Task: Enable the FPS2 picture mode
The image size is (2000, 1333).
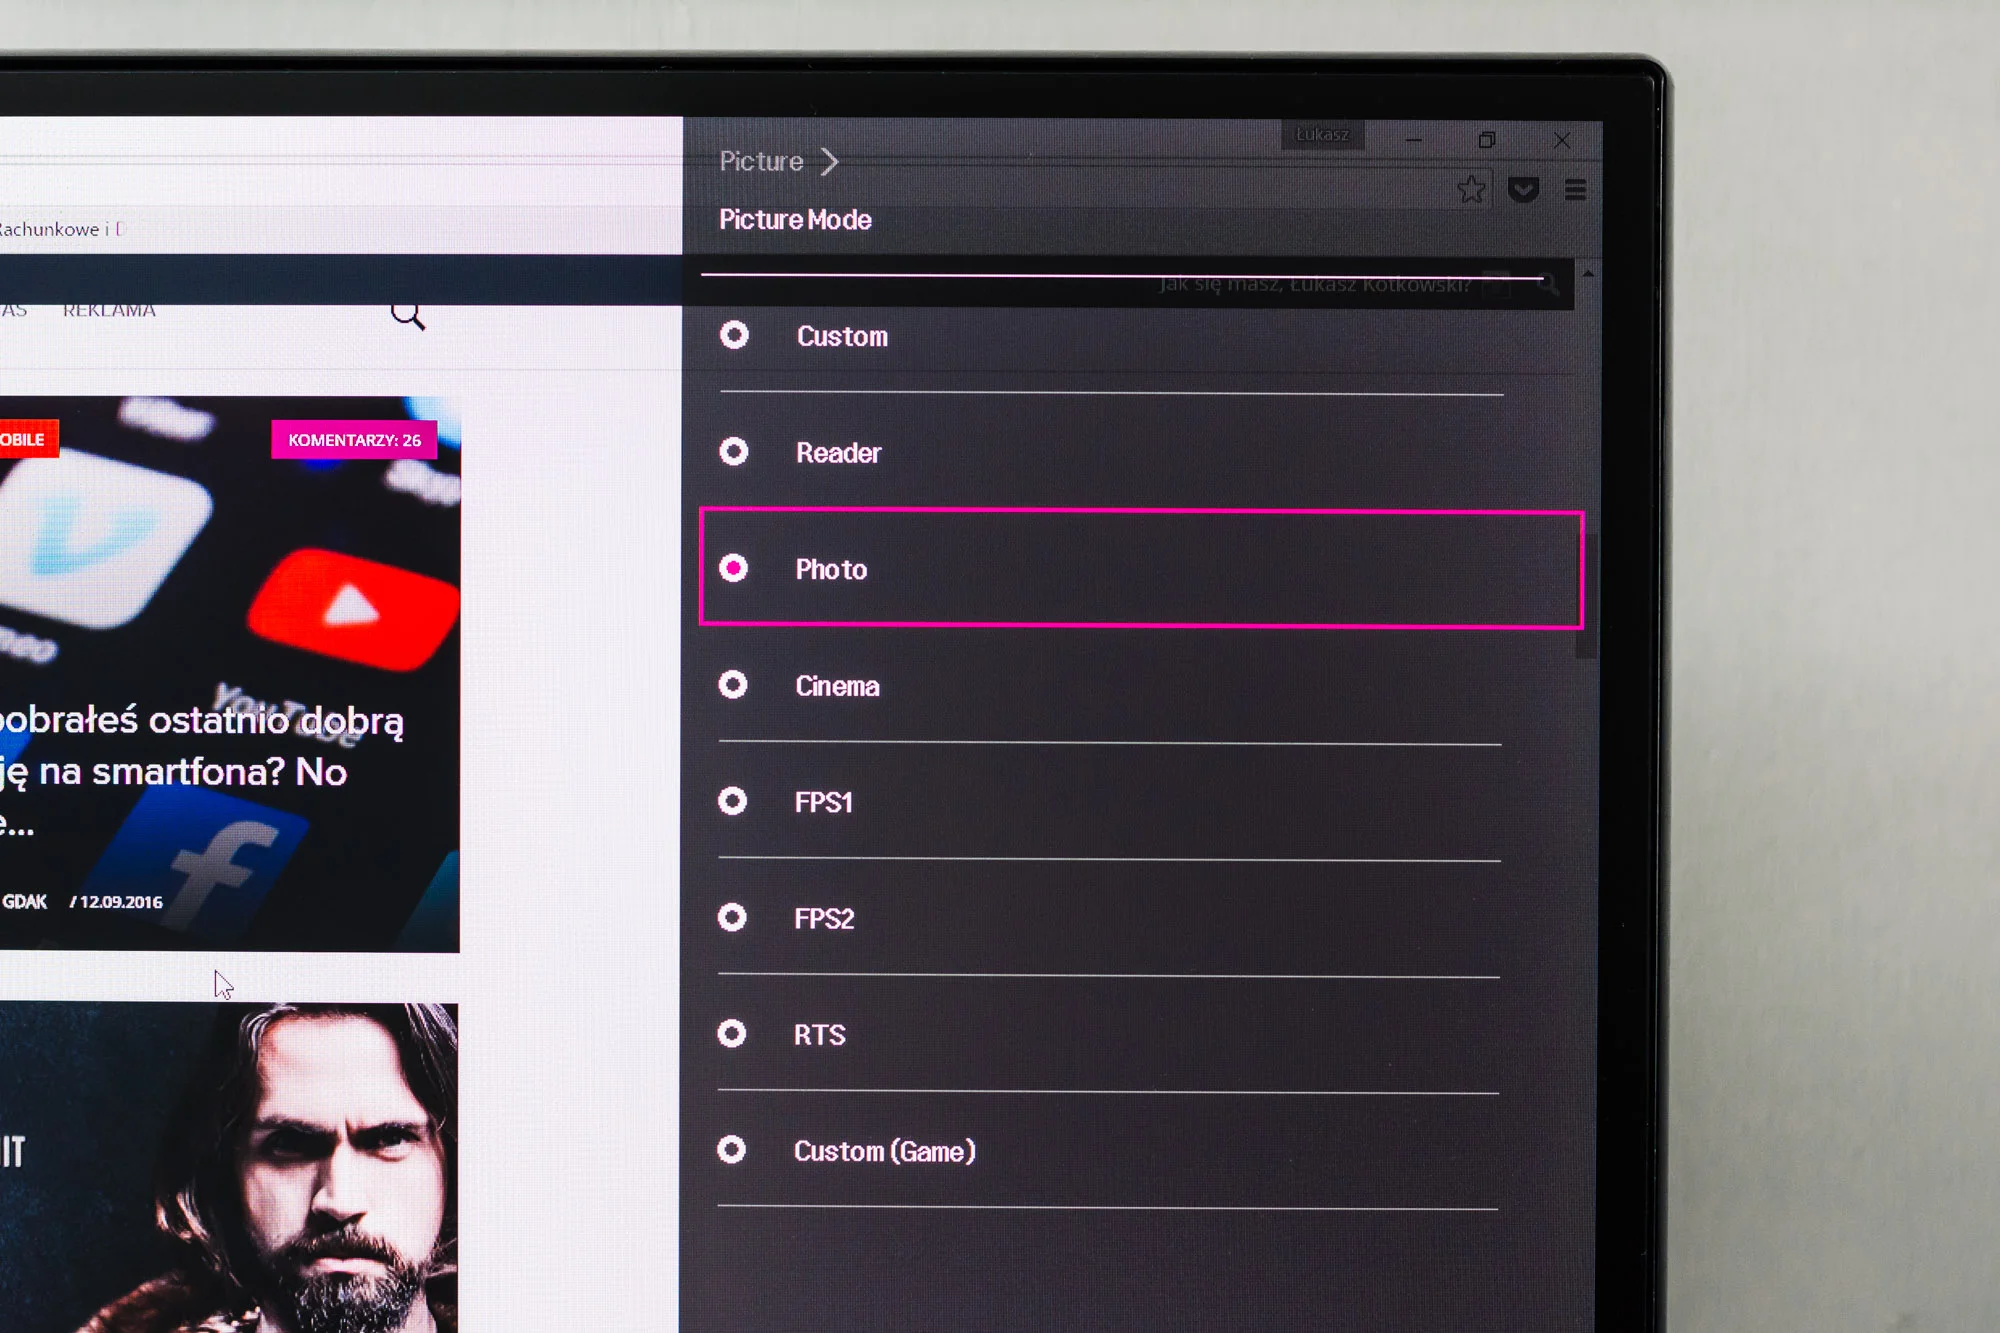Action: (1110, 918)
